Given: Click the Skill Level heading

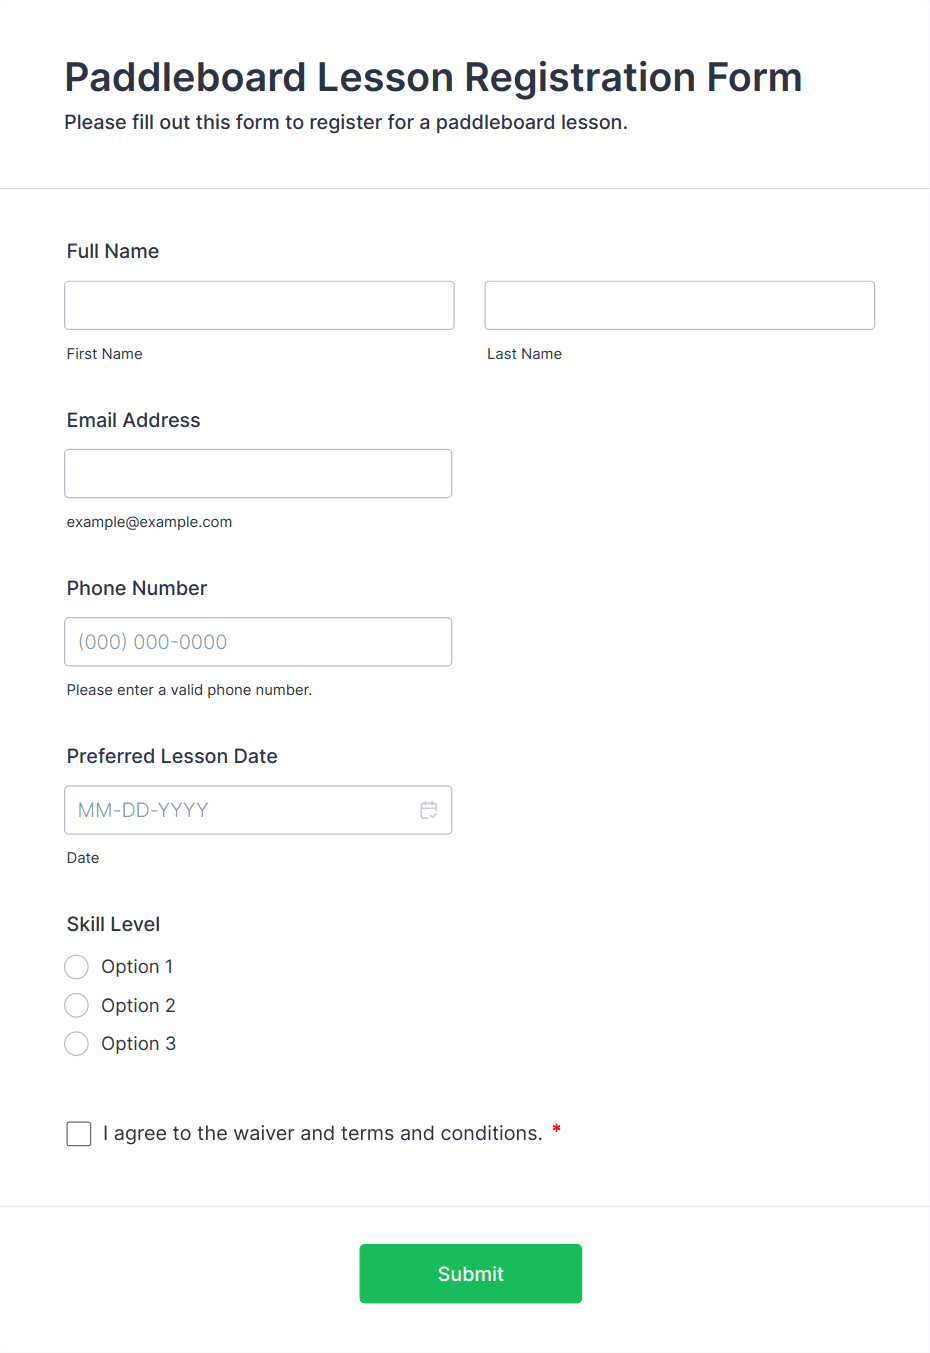Looking at the screenshot, I should [113, 924].
